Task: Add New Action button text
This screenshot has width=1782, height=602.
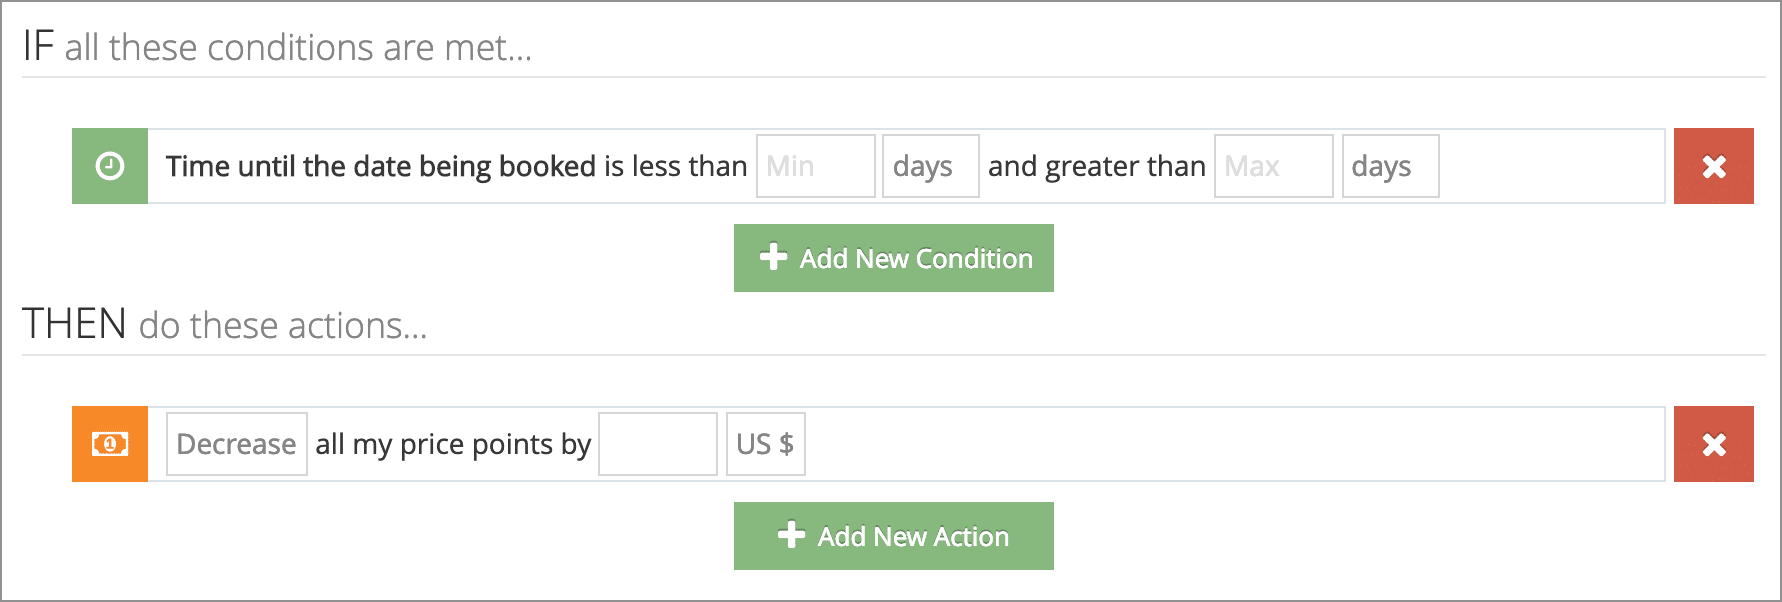Action: [x=913, y=537]
